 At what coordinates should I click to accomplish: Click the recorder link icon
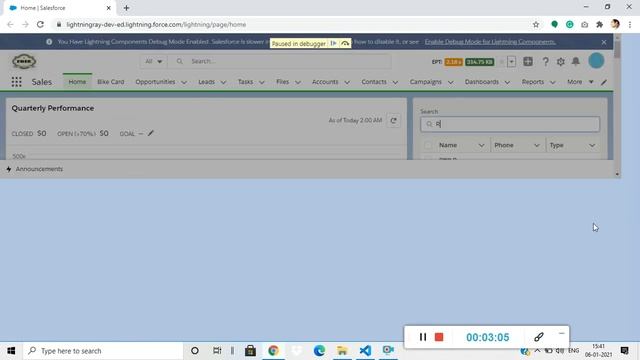(538, 337)
